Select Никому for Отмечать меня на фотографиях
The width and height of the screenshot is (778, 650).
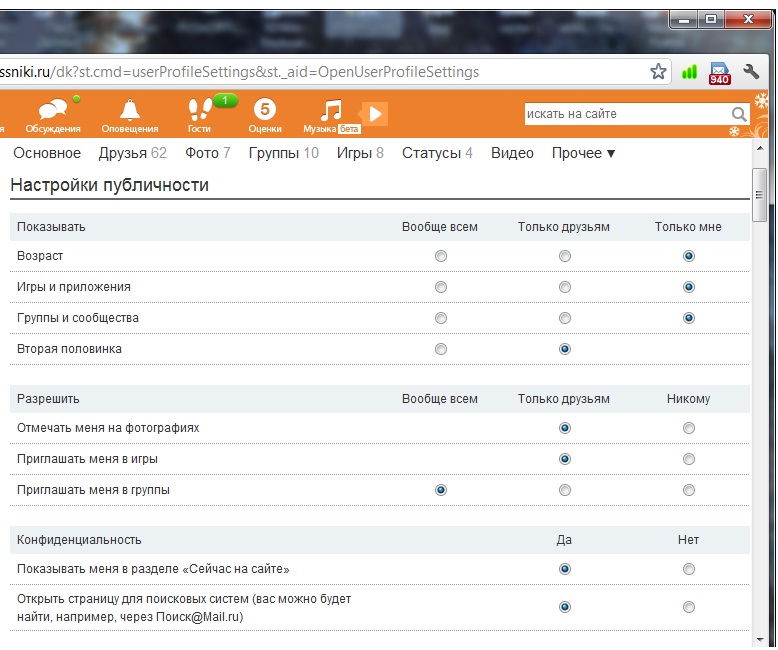click(688, 428)
